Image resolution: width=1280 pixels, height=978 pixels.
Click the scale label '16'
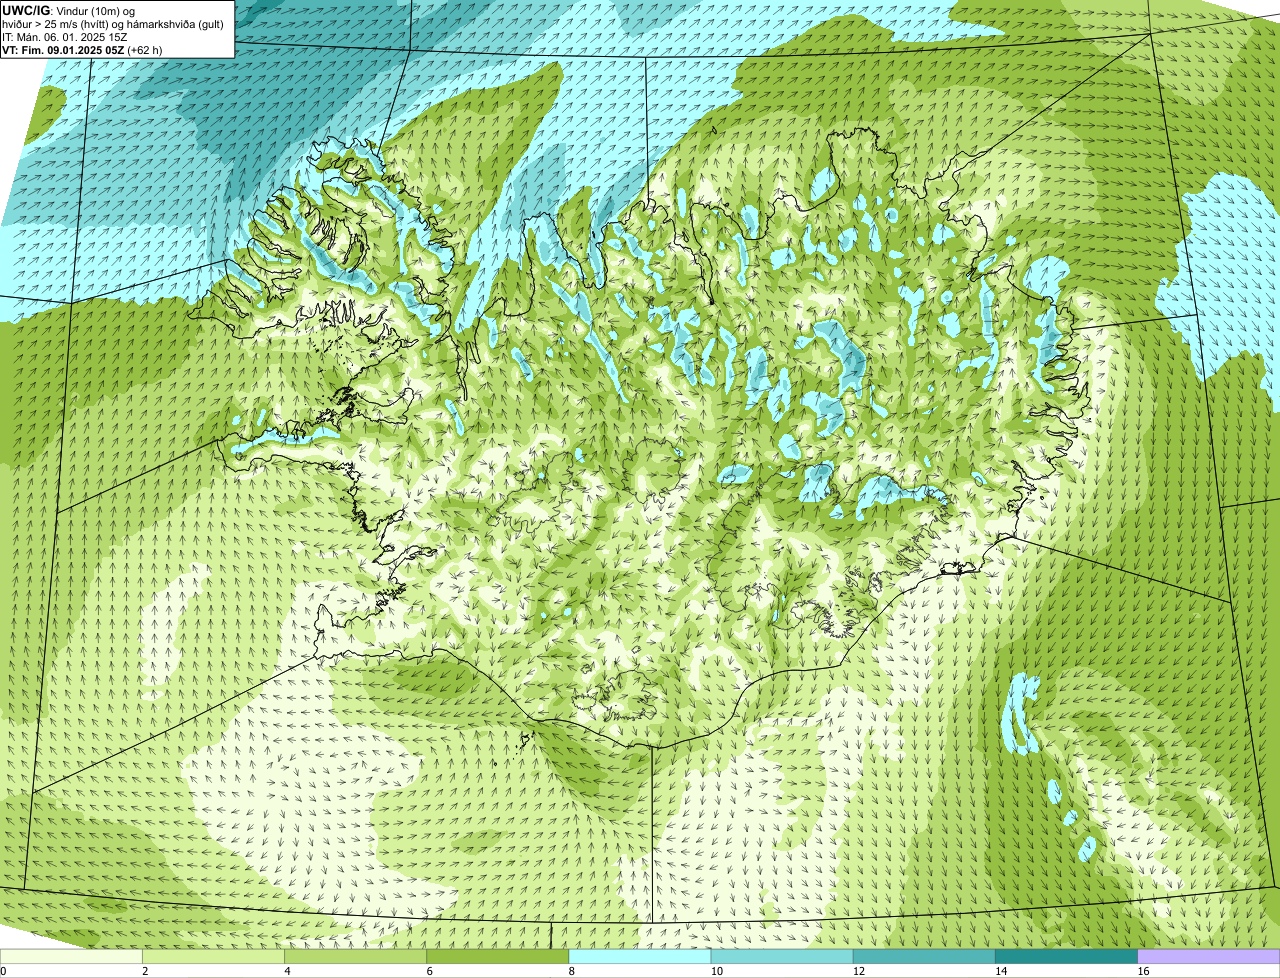coord(1142,971)
